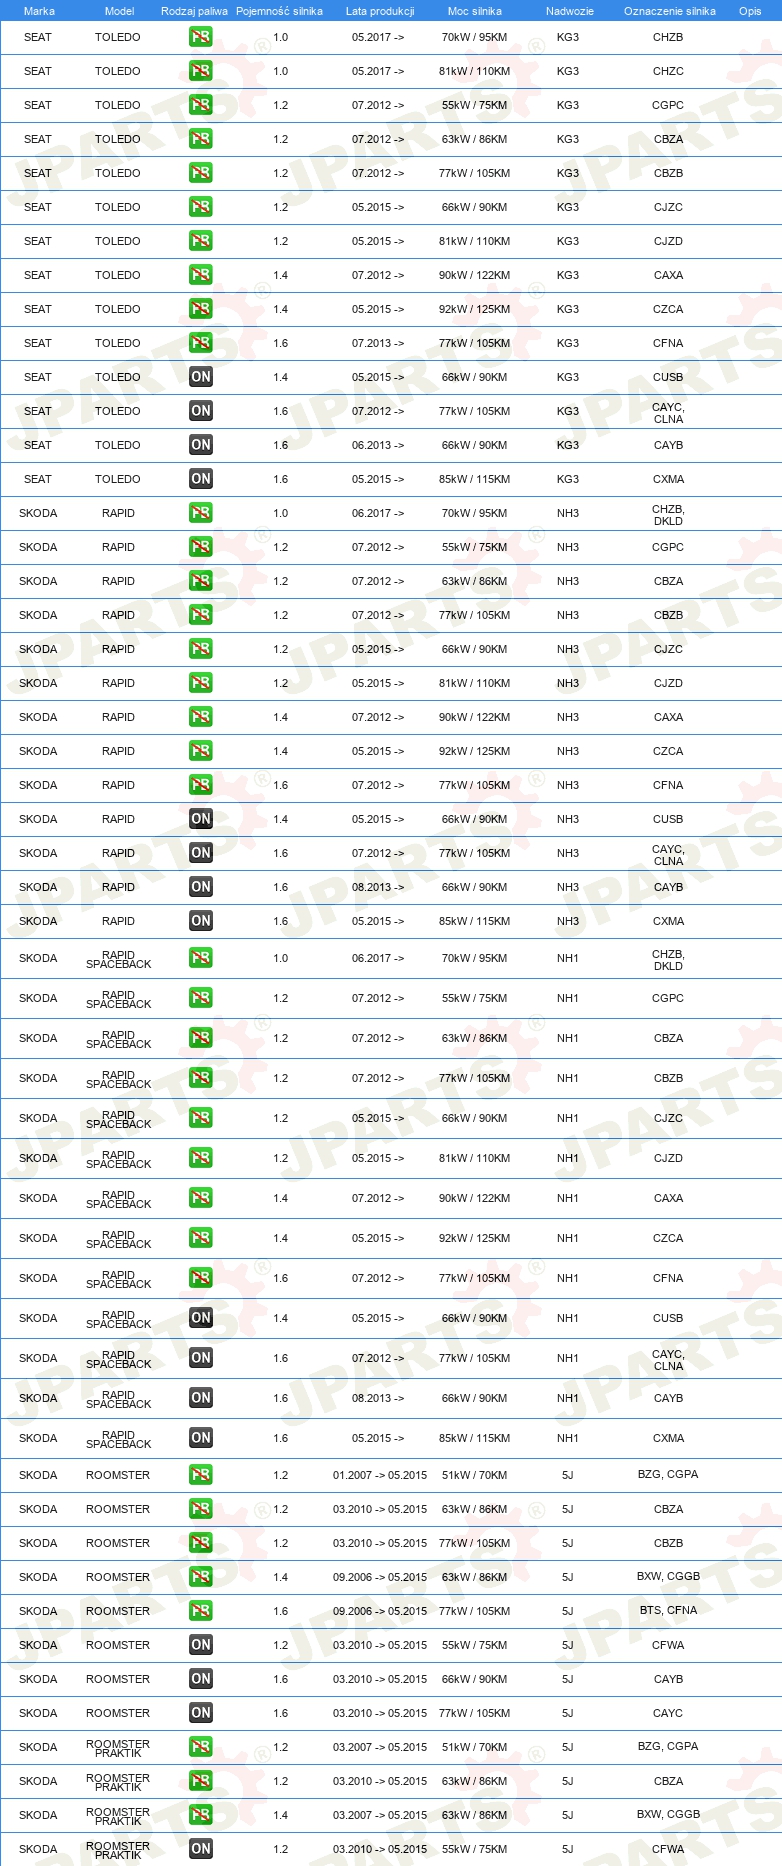This screenshot has width=782, height=1866.
Task: Click petrol icon in Seat Toledo CFNA row
Action: (201, 343)
